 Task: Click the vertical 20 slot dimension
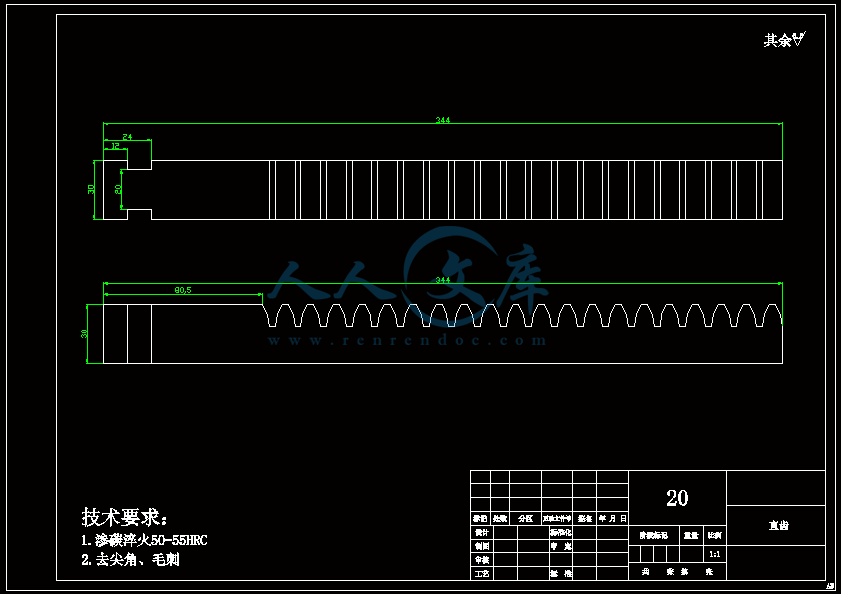pos(118,189)
